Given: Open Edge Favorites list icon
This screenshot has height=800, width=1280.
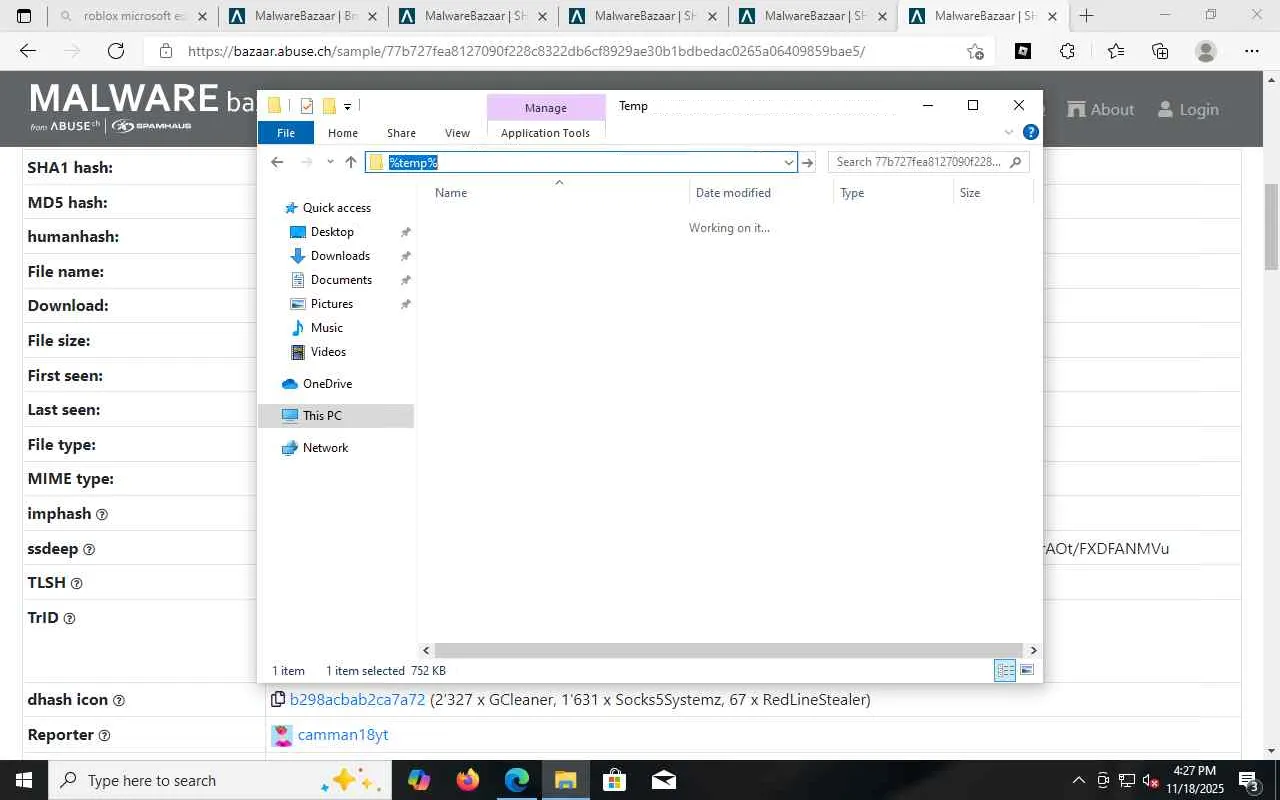Looking at the screenshot, I should (1115, 51).
